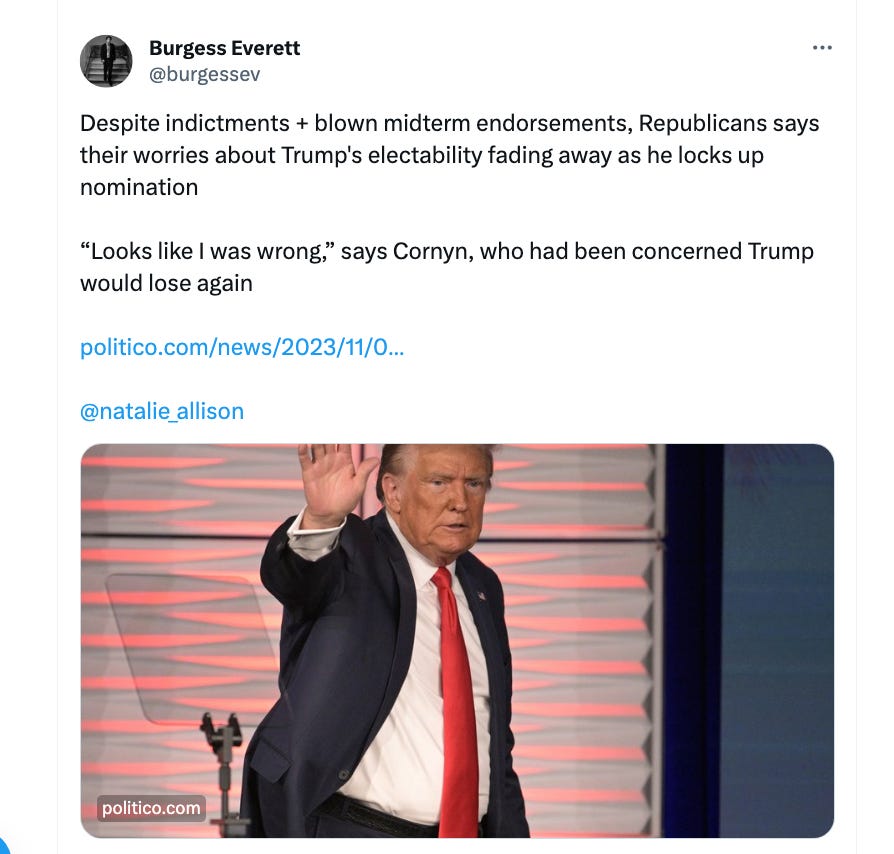Viewport: 894px width, 854px height.
Task: Open the @natalie_allison mention
Action: tap(162, 411)
